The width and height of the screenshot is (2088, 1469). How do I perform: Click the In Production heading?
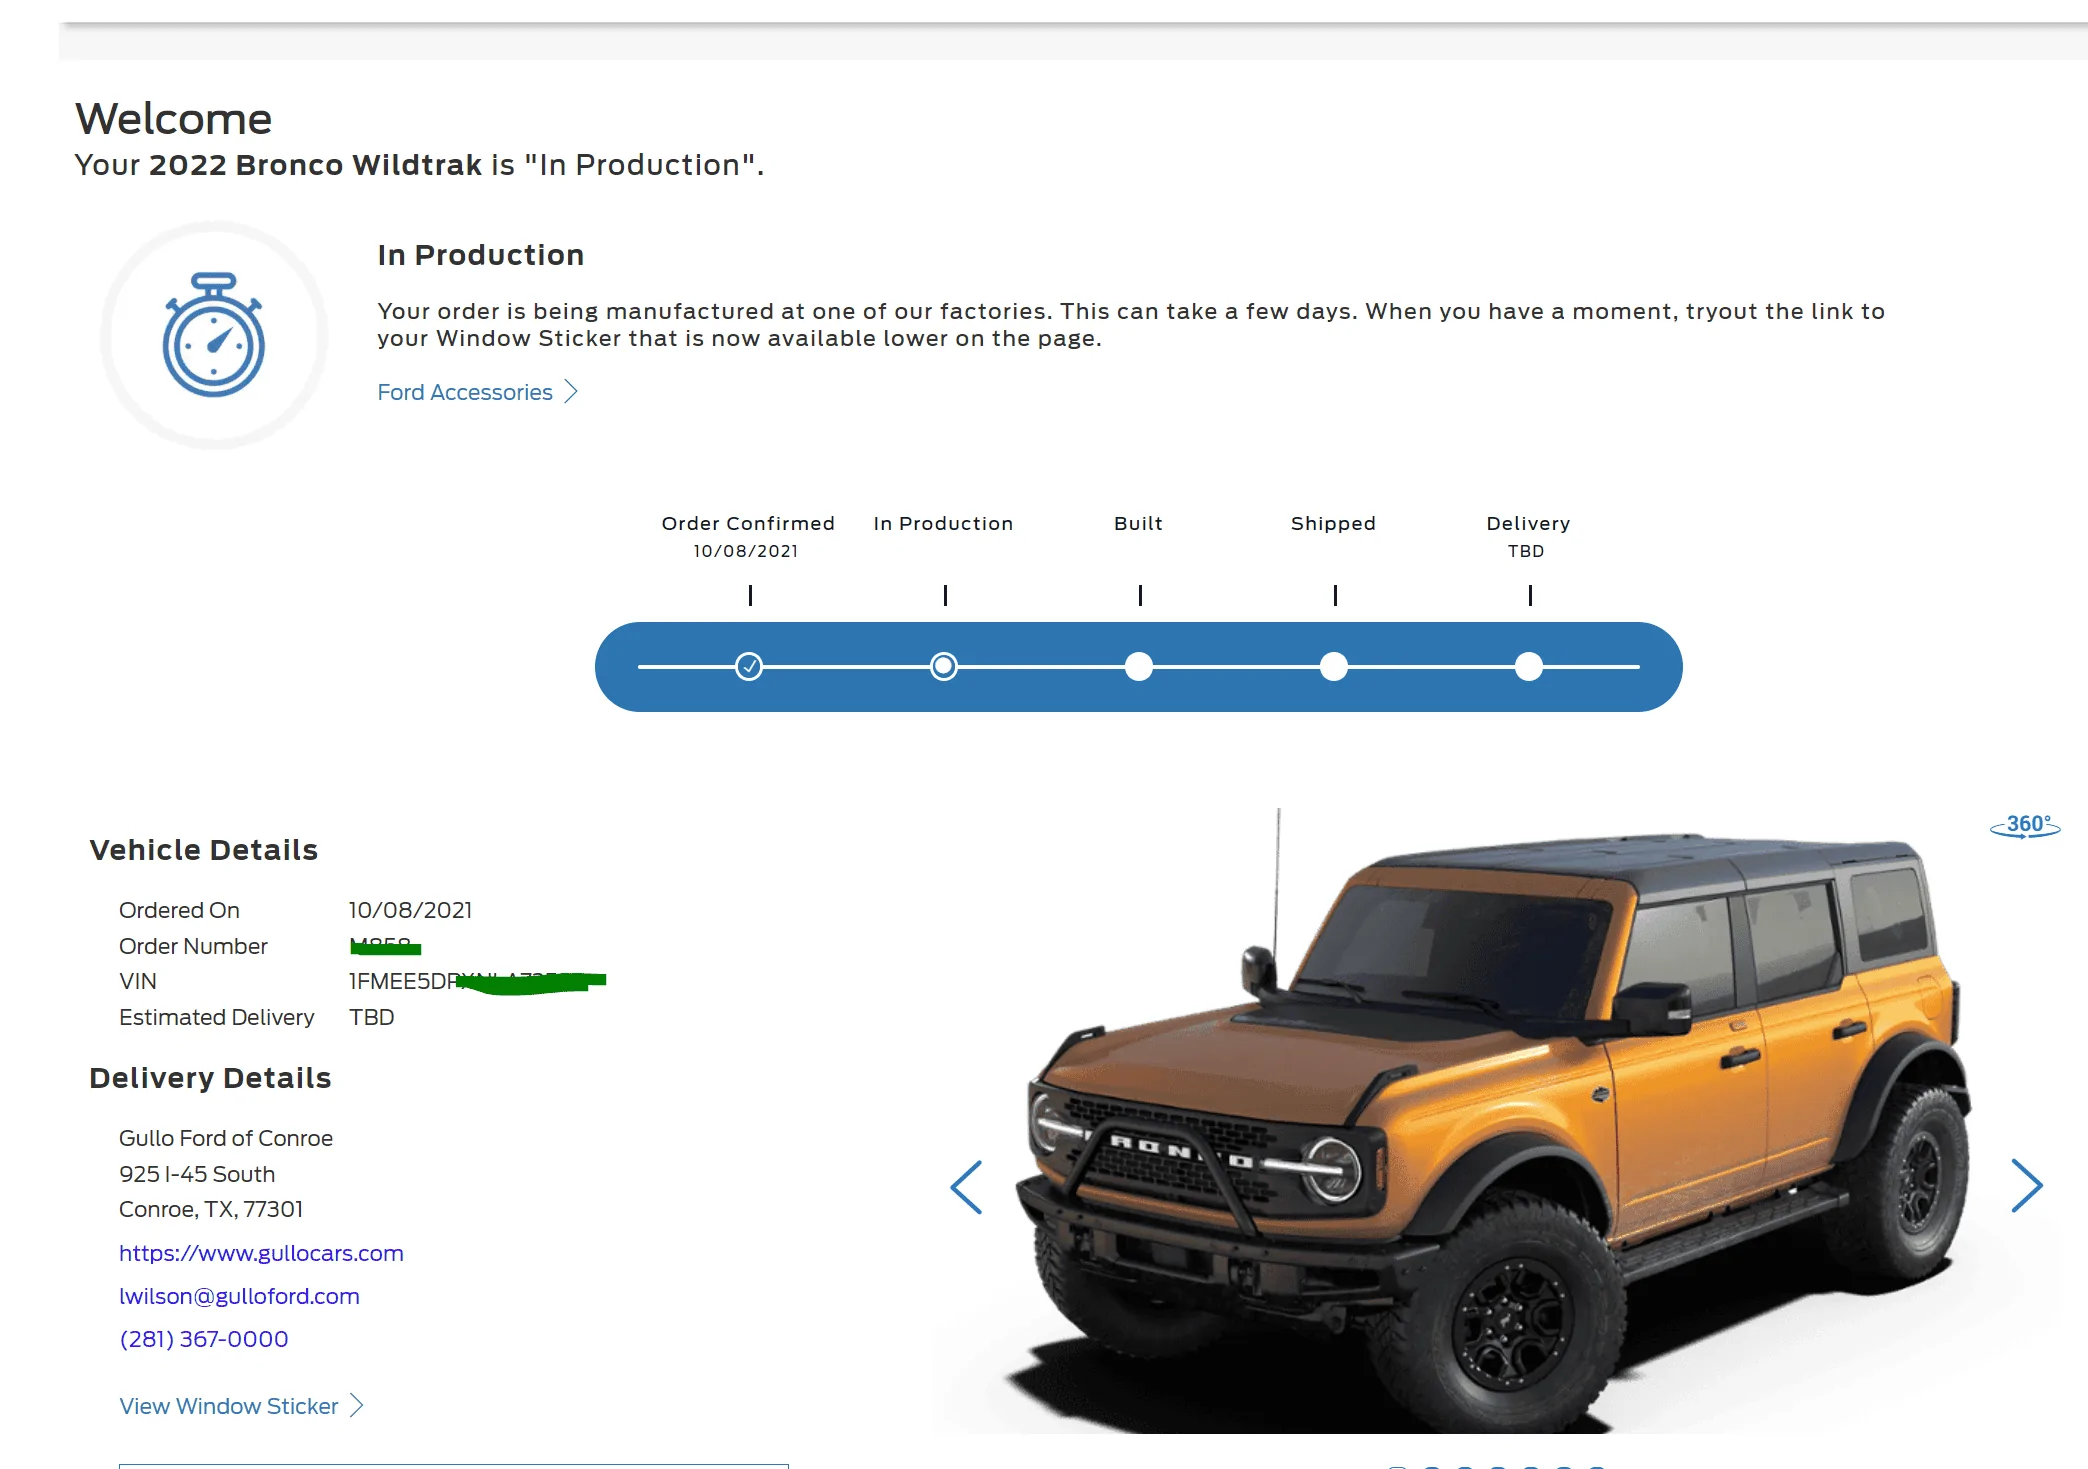pyautogui.click(x=481, y=255)
